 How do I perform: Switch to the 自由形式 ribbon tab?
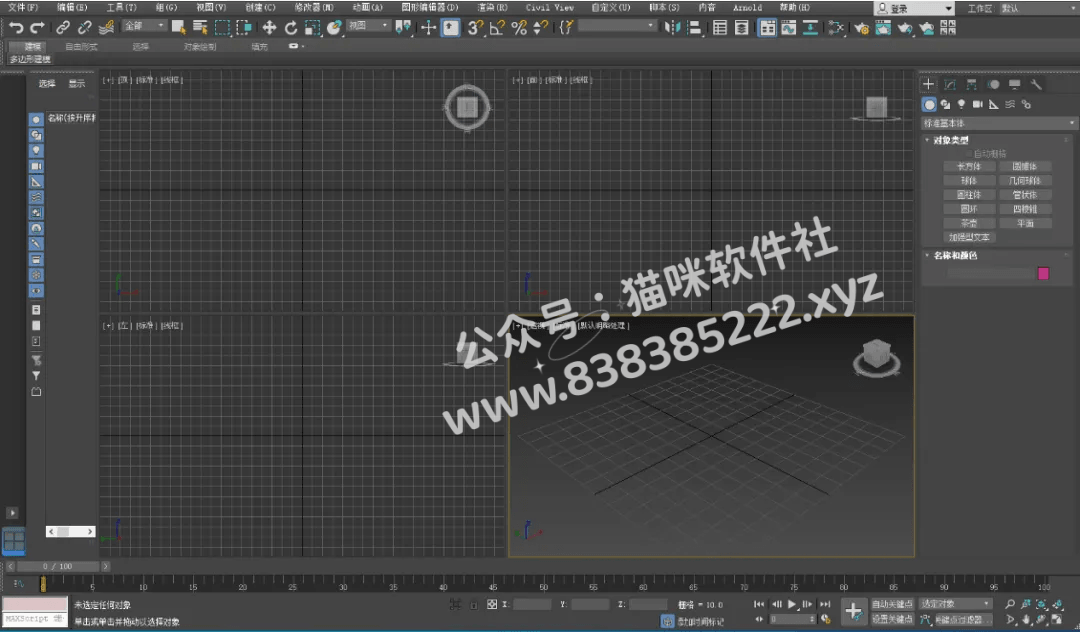[x=81, y=47]
